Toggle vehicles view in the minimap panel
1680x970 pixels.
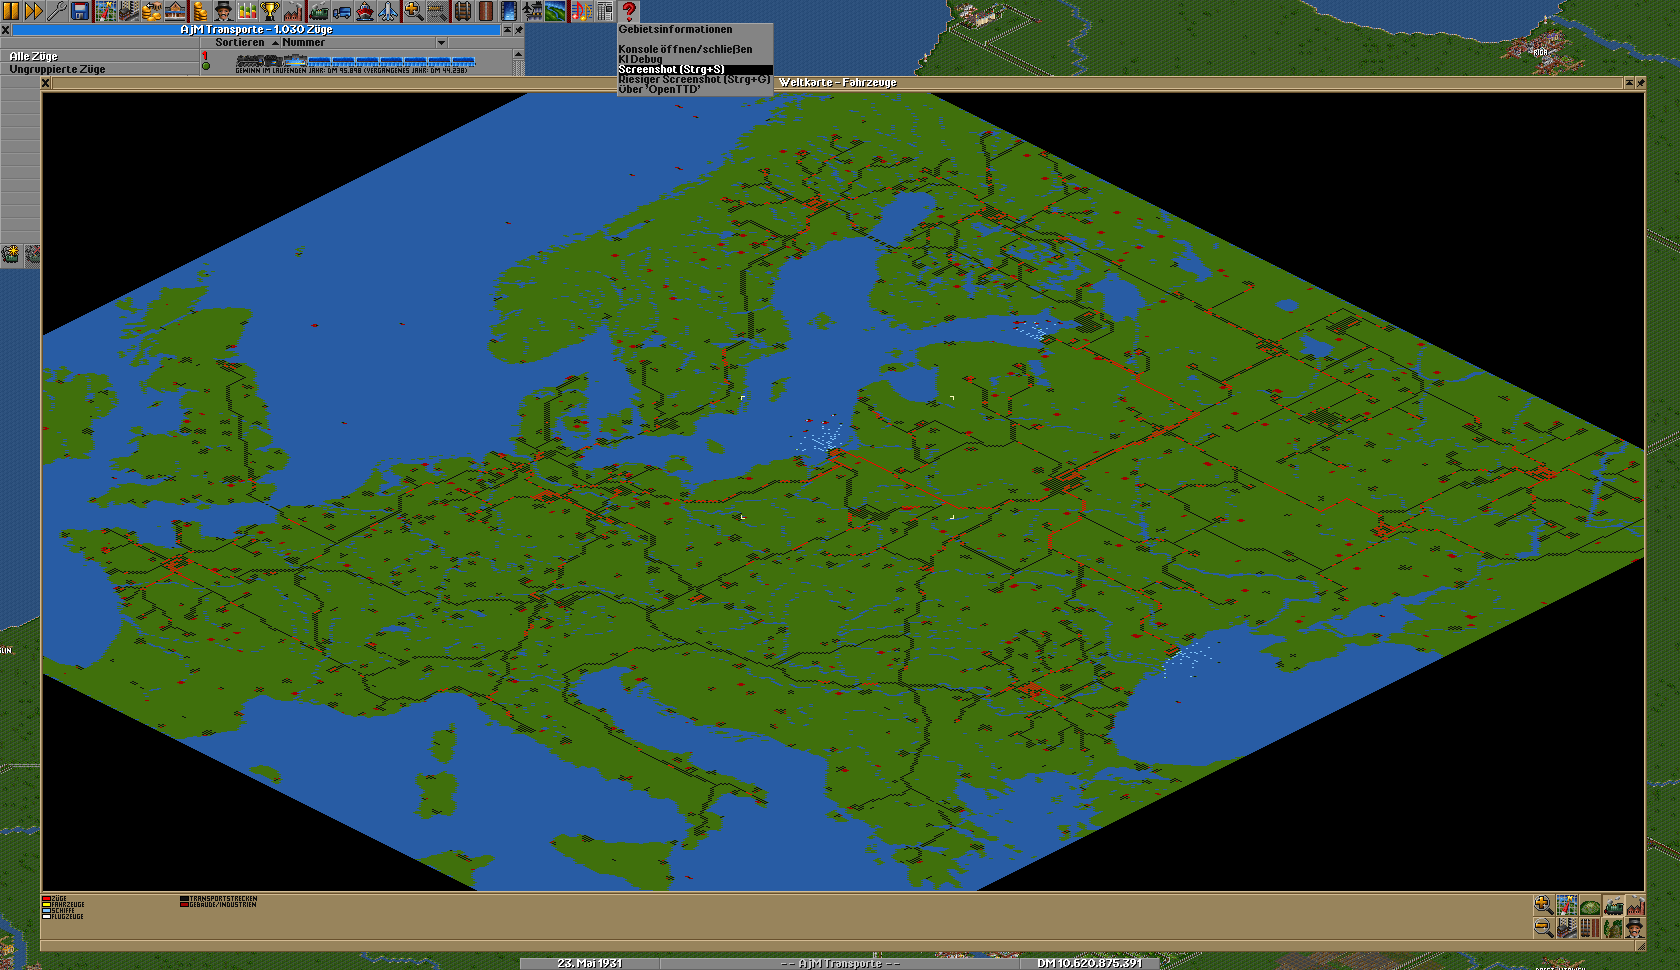pyautogui.click(x=1613, y=906)
